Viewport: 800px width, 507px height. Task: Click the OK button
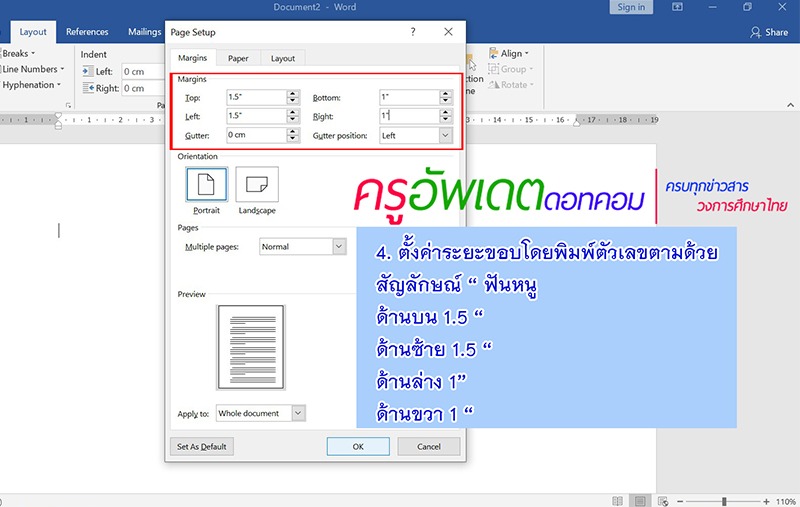coord(358,446)
